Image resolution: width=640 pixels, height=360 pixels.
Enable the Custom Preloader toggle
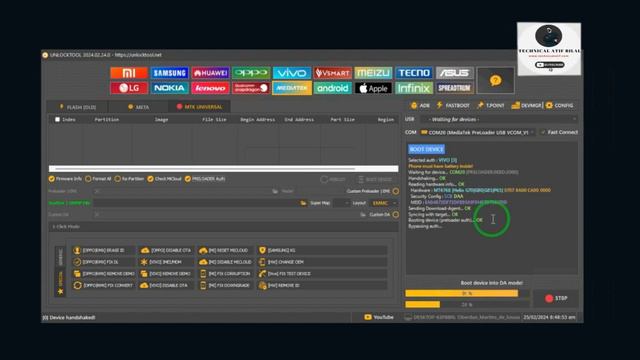pos(396,191)
